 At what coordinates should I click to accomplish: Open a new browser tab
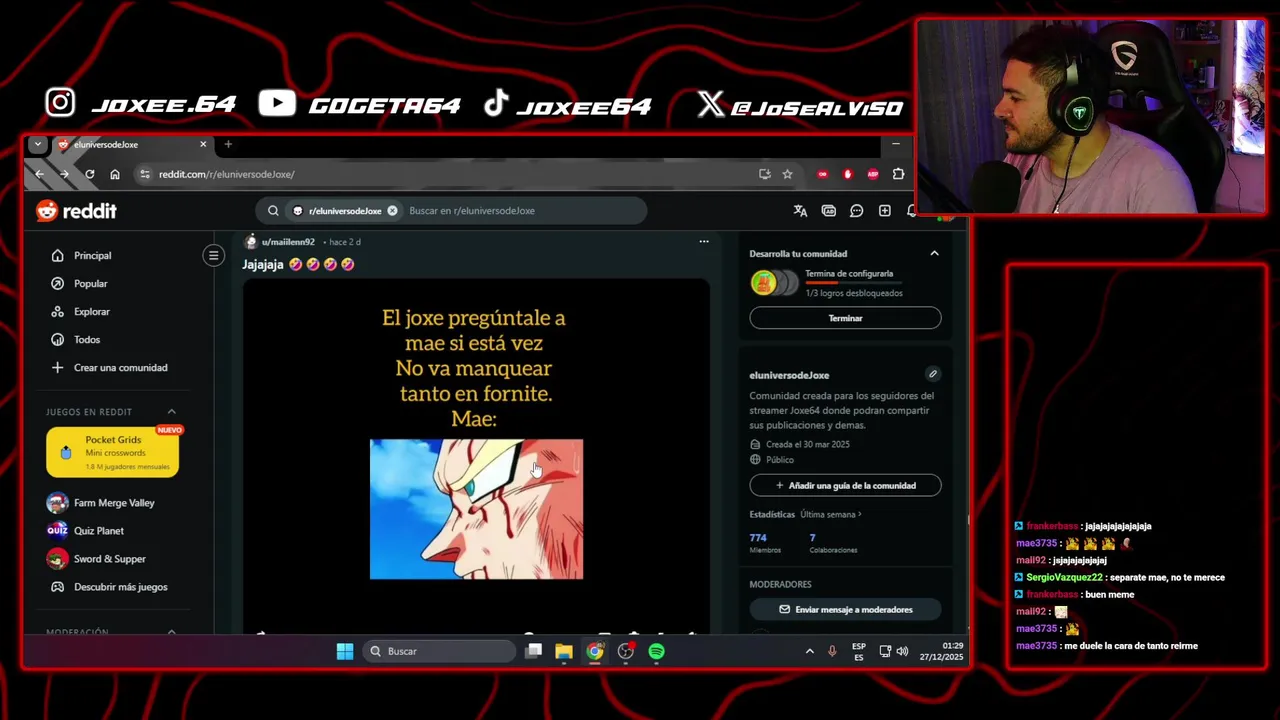[x=228, y=144]
